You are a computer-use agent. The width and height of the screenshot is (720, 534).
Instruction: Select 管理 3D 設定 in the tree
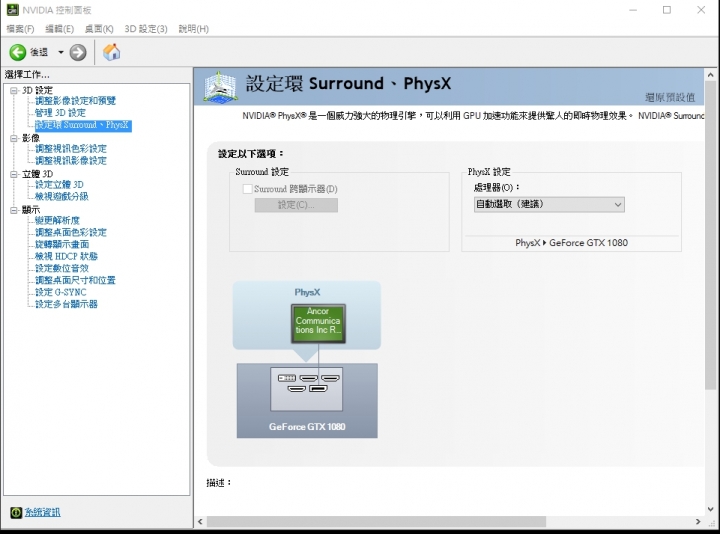[60, 112]
